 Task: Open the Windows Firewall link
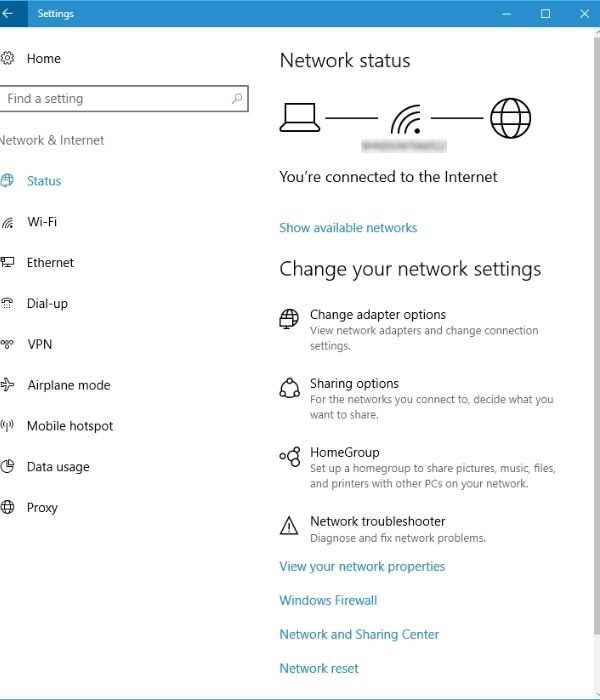click(328, 601)
